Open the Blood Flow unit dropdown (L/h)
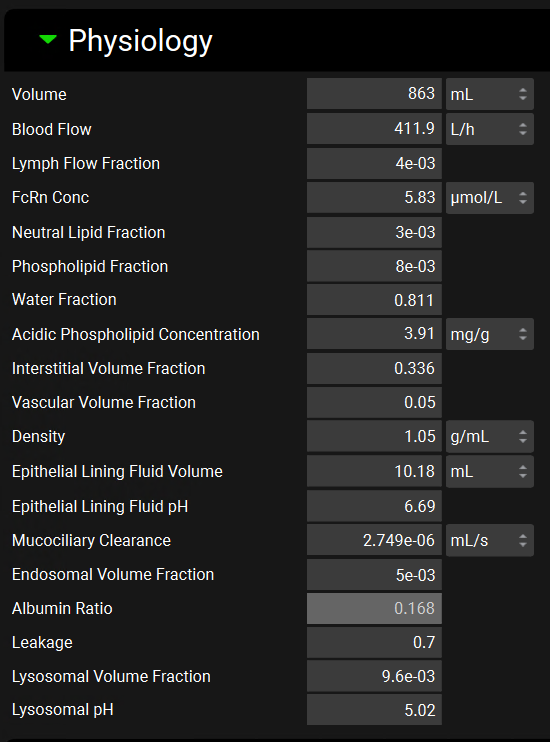Screen dimensions: 550x742 tap(489, 129)
